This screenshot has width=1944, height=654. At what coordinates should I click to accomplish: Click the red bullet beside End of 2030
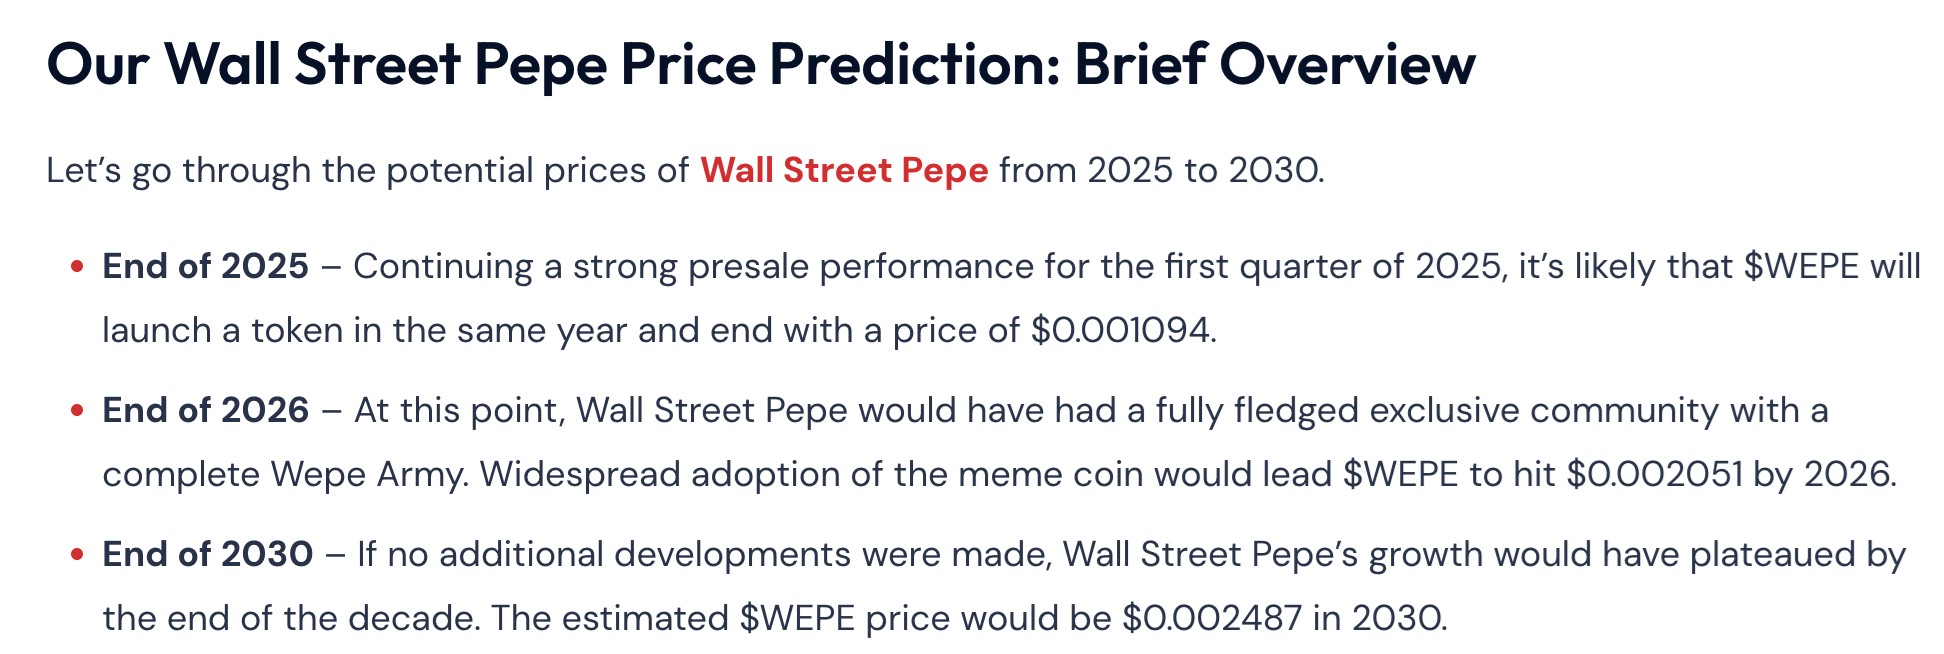point(77,555)
